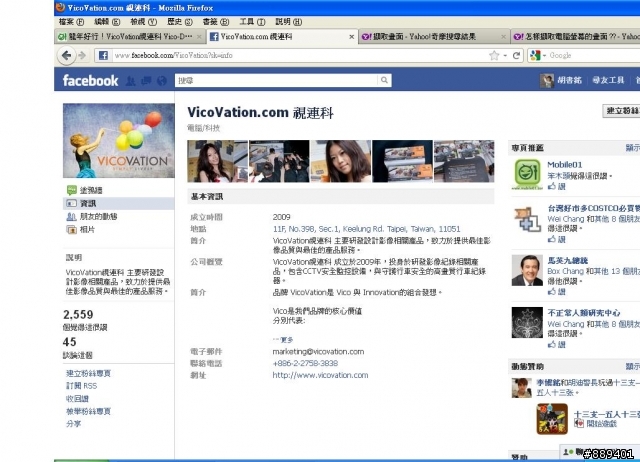Open the 檔案 (F) menu

click(71, 22)
